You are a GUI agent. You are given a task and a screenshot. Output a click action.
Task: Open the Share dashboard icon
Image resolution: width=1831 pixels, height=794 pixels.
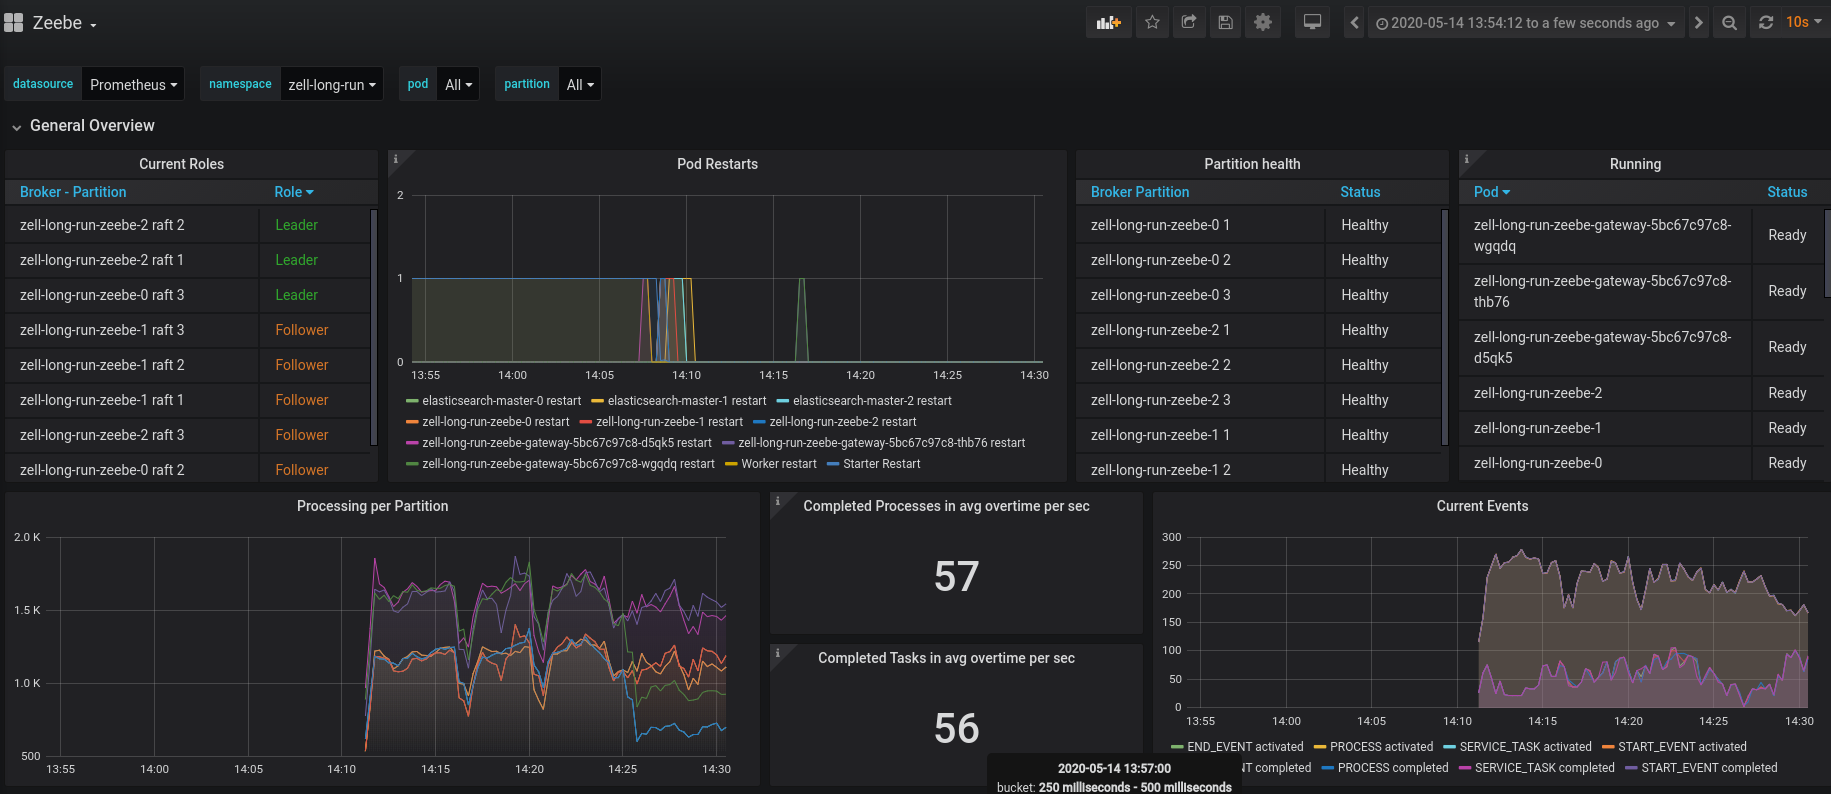pyautogui.click(x=1189, y=22)
